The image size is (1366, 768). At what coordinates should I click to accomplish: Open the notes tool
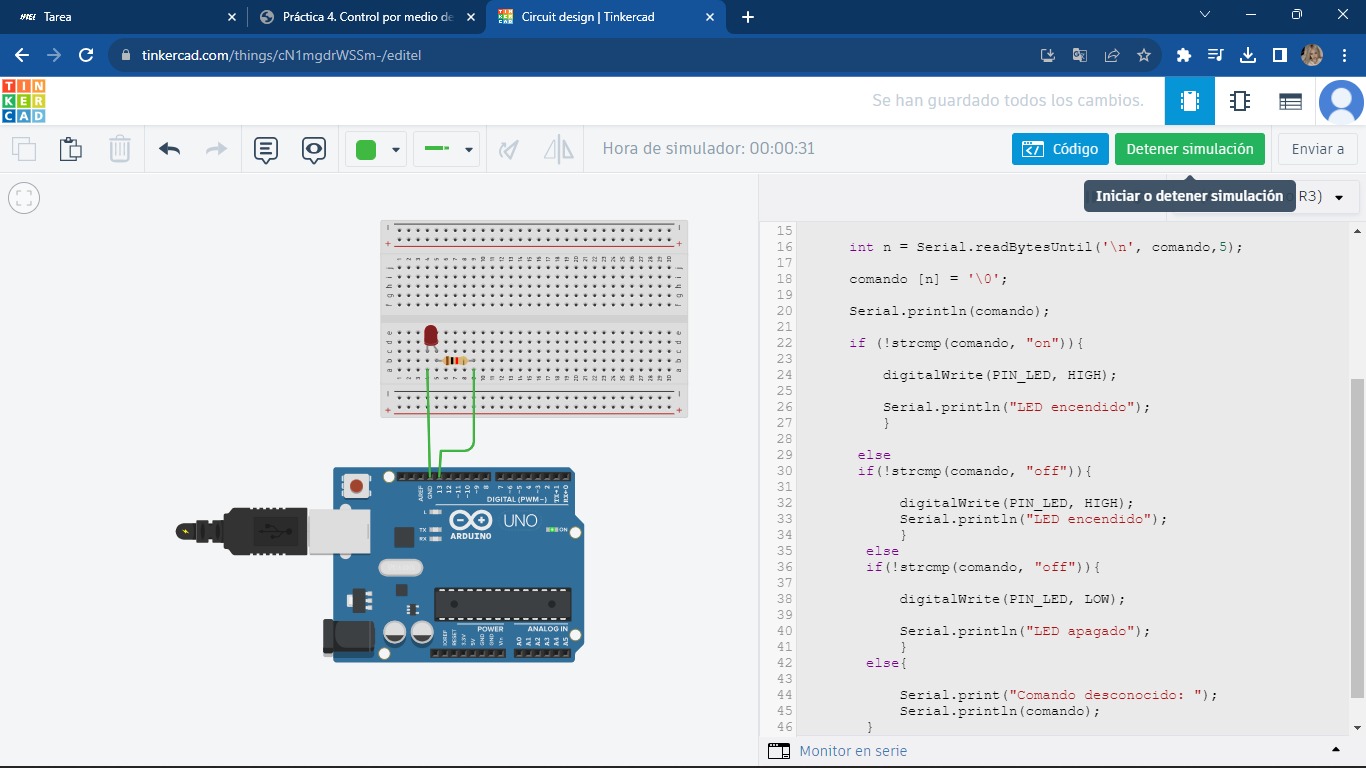(x=265, y=149)
